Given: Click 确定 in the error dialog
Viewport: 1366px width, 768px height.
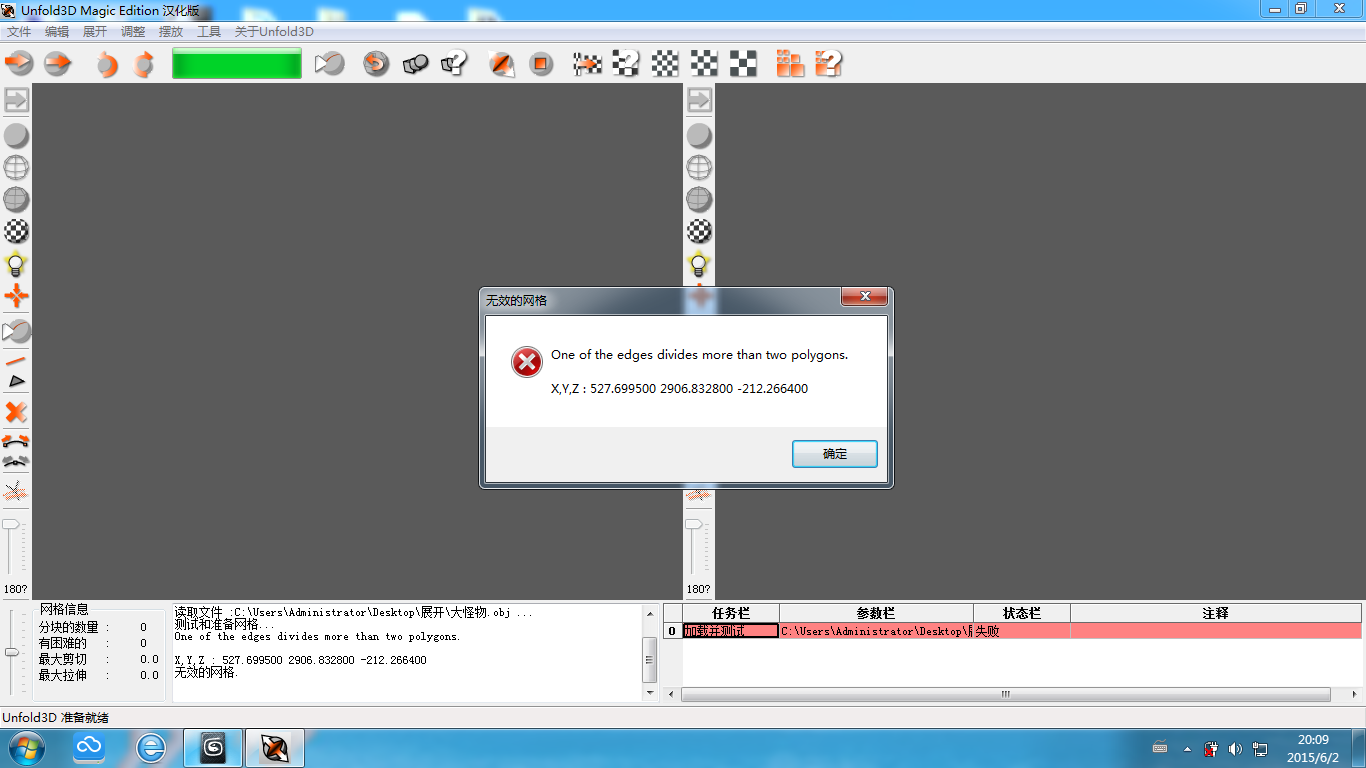Looking at the screenshot, I should pyautogui.click(x=835, y=454).
